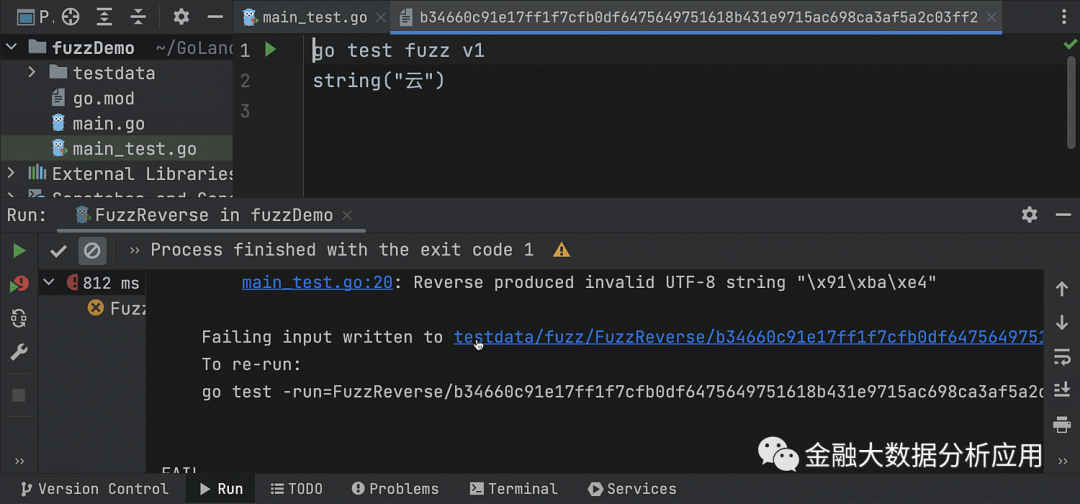1080x504 pixels.
Task: Open main.go in project tree
Action: click(x=108, y=124)
